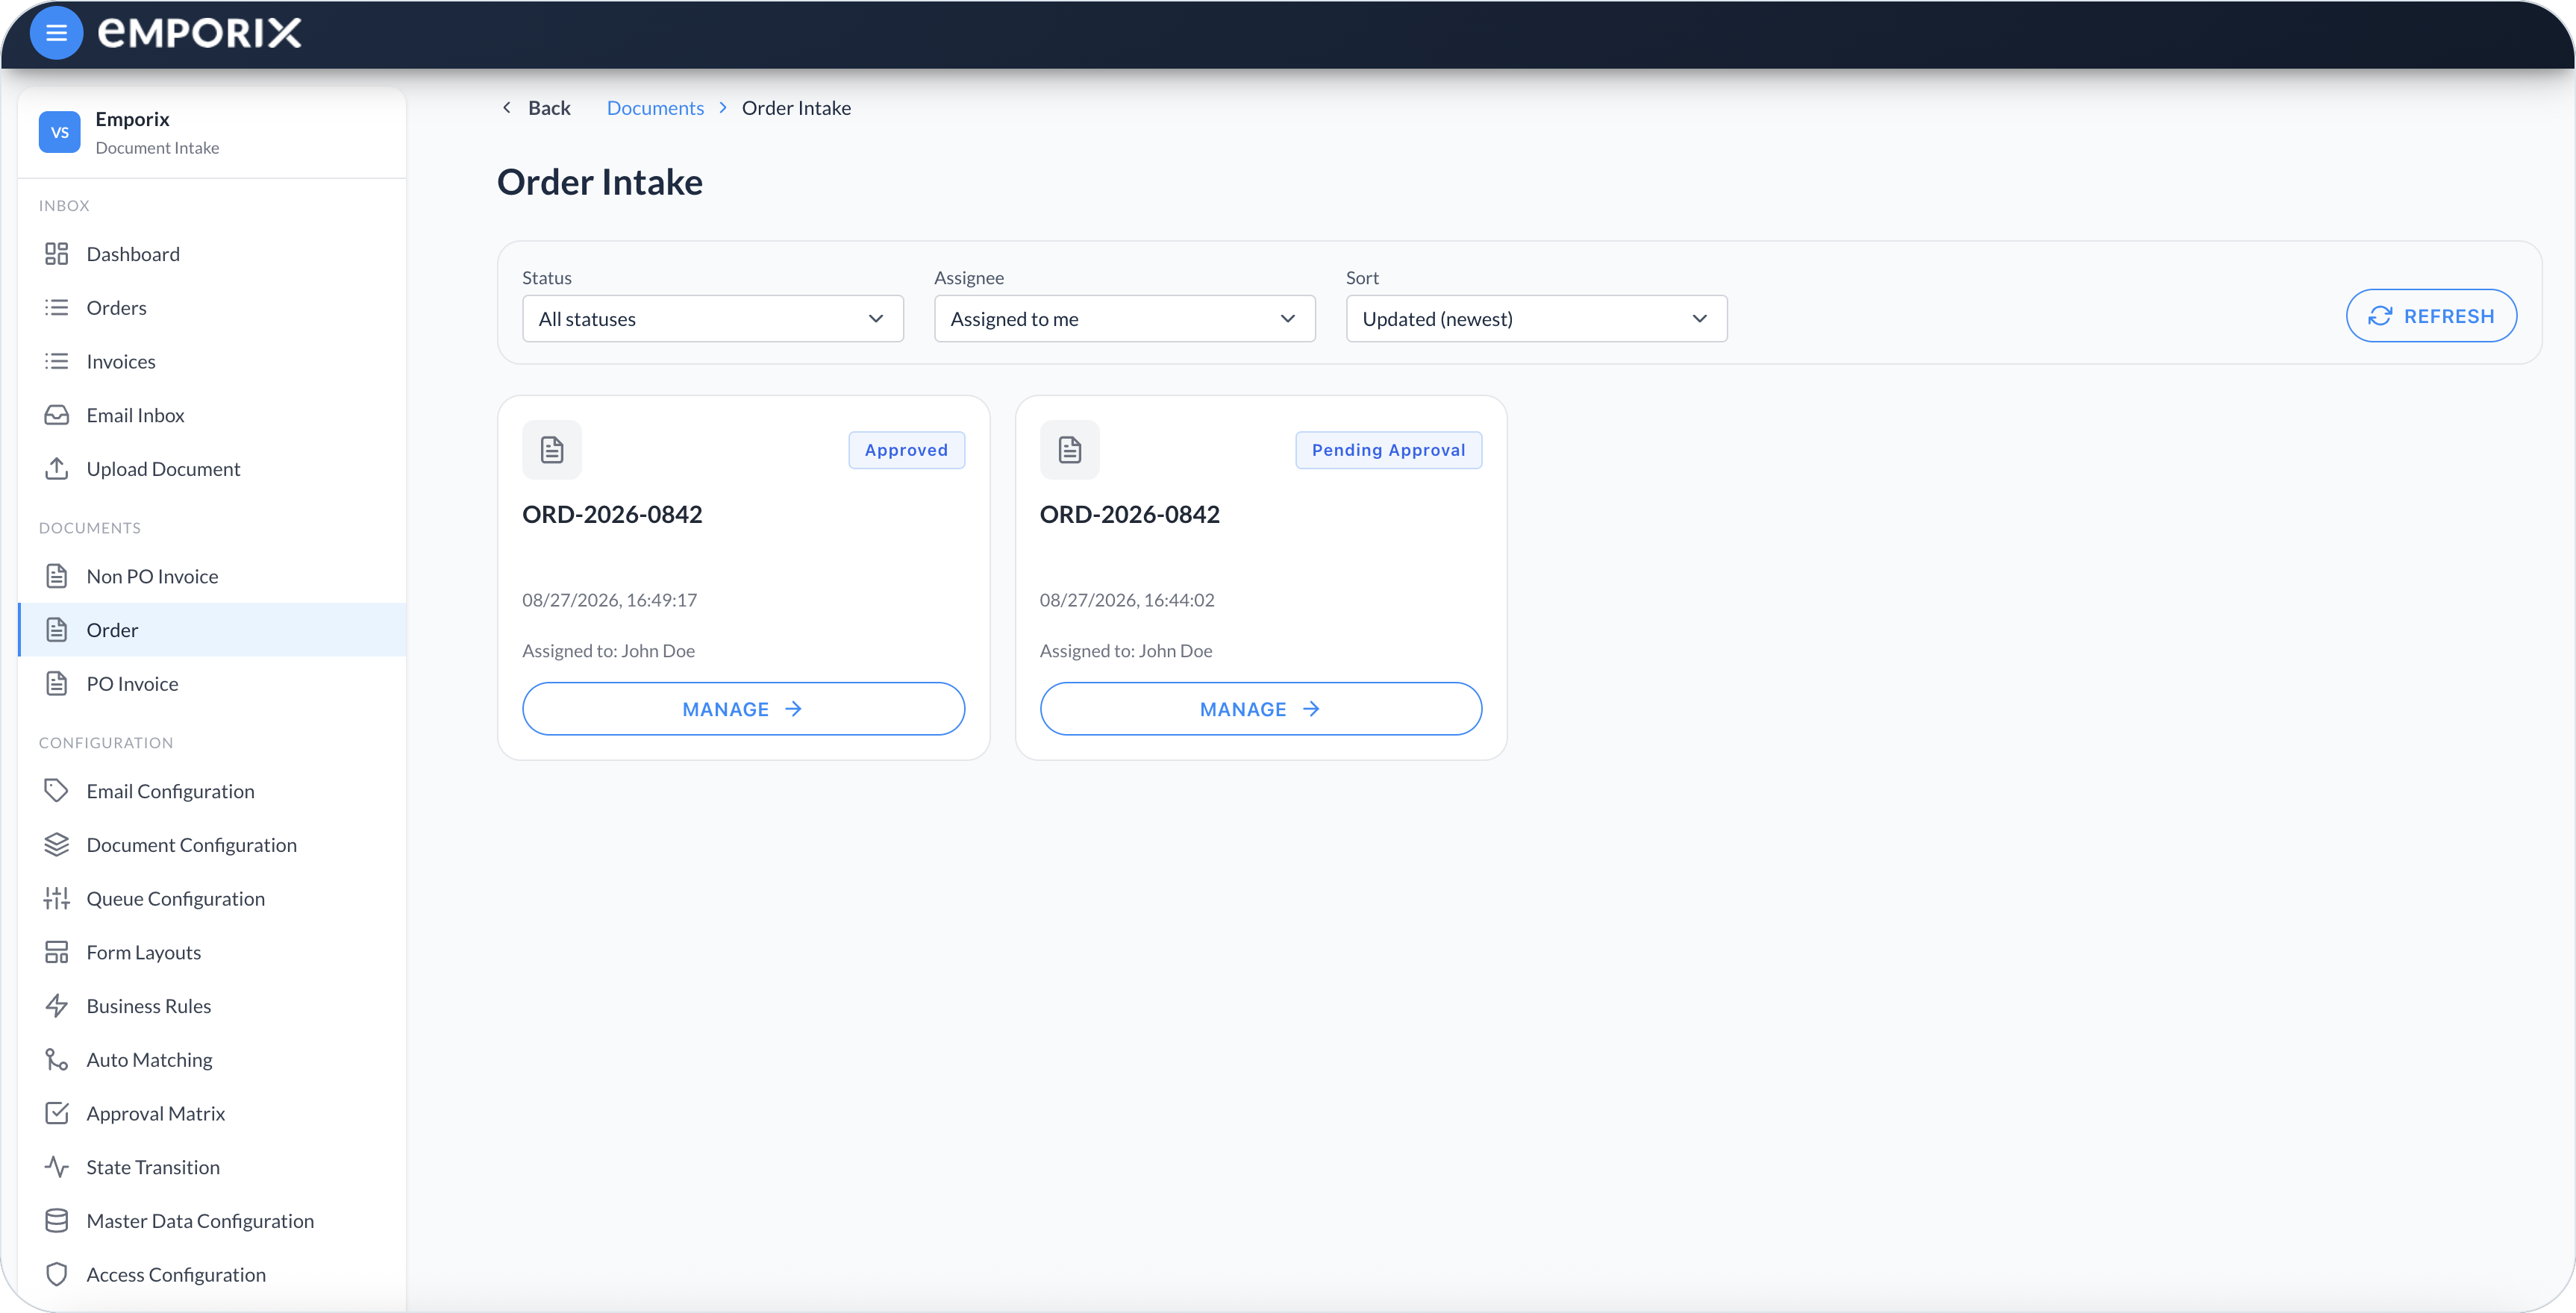Click the Email Inbox tray icon
Viewport: 2576px width, 1313px height.
point(57,415)
